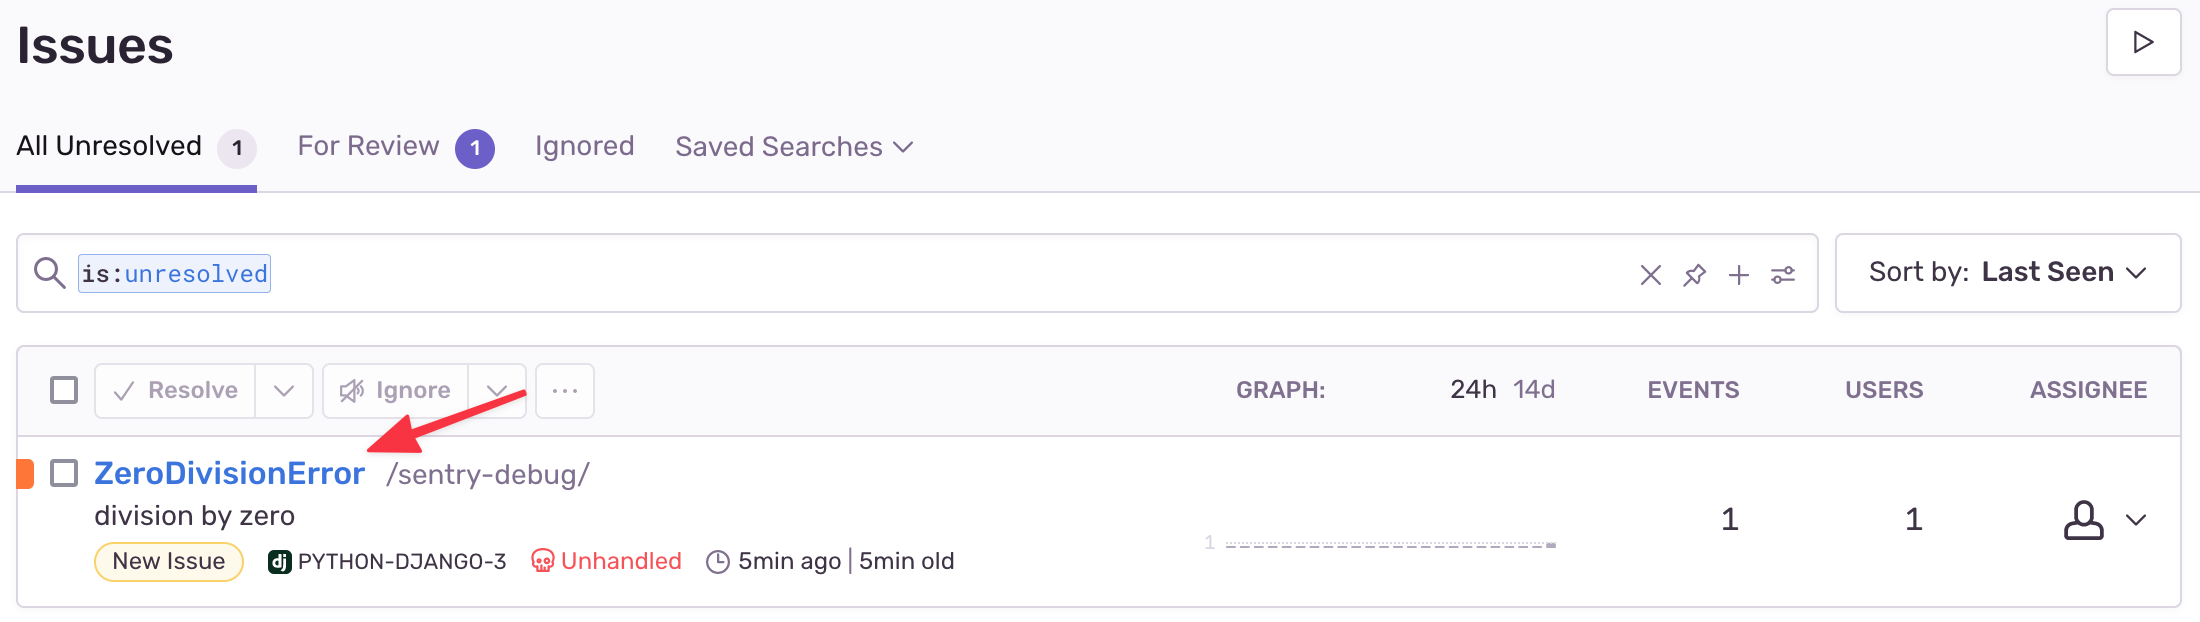This screenshot has width=2200, height=622.
Task: Click the assignee person icon
Action: click(2083, 520)
